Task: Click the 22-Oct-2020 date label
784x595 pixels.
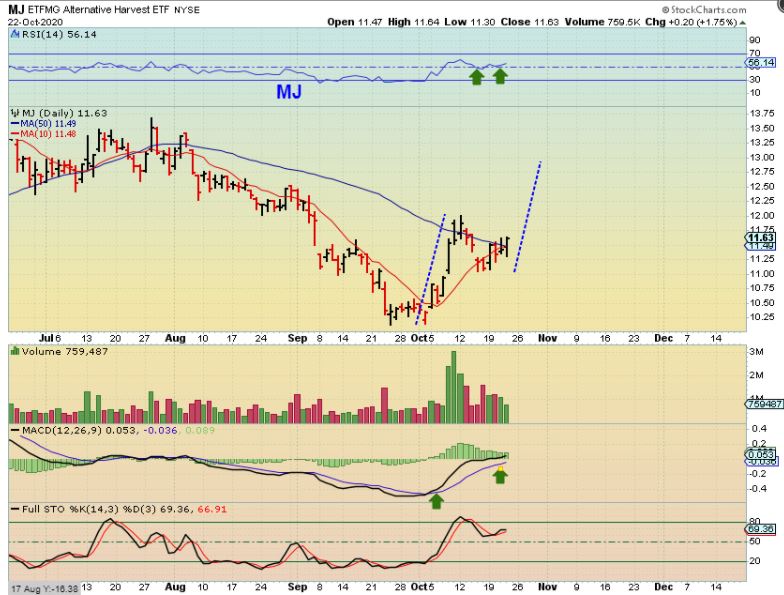Action: coord(35,22)
